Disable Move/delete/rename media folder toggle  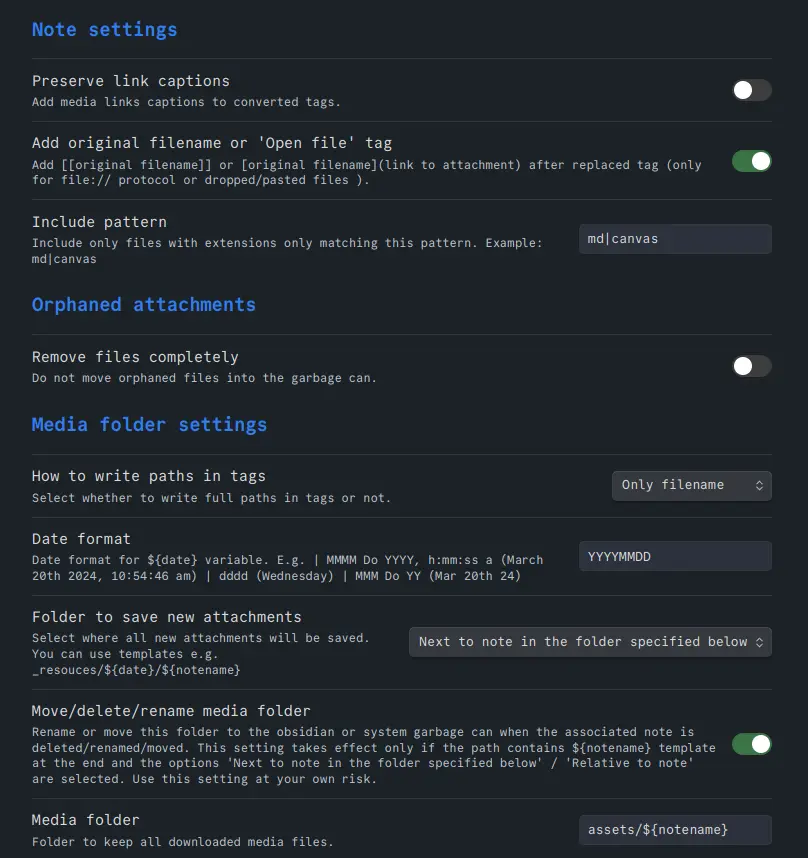tap(752, 744)
